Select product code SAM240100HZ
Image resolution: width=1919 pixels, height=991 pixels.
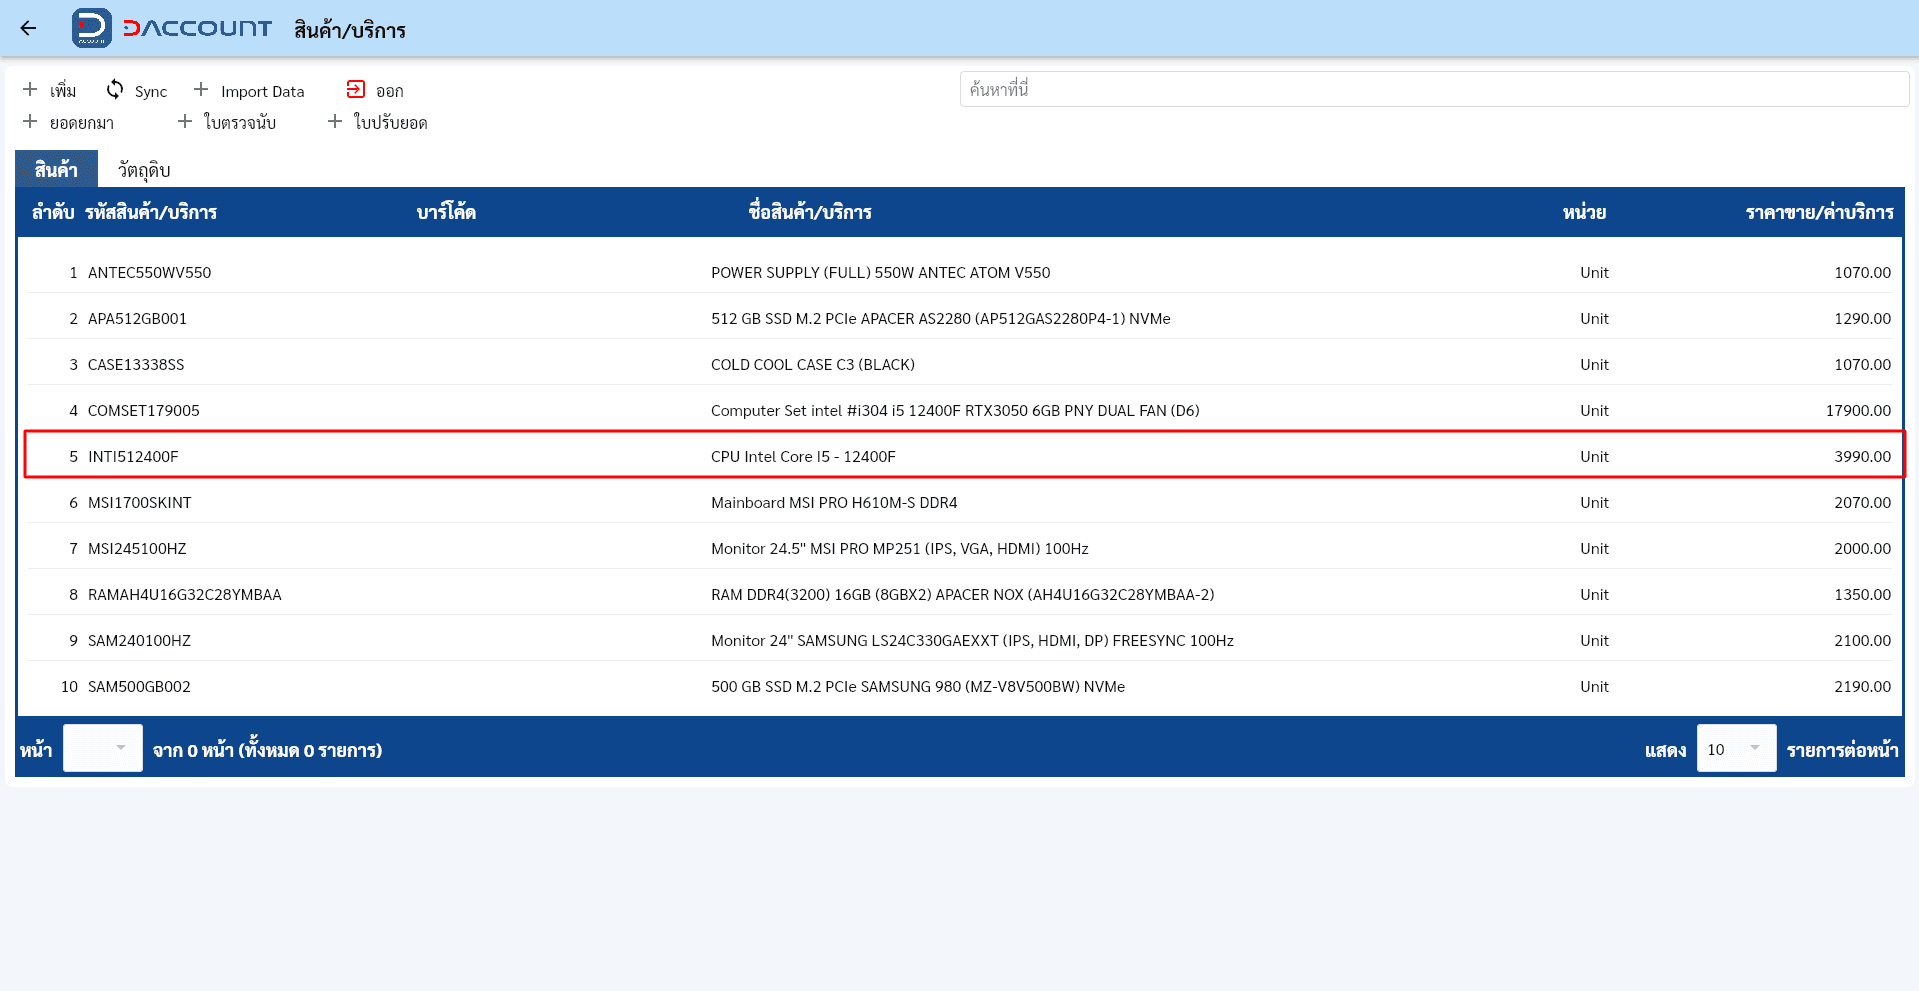point(139,640)
